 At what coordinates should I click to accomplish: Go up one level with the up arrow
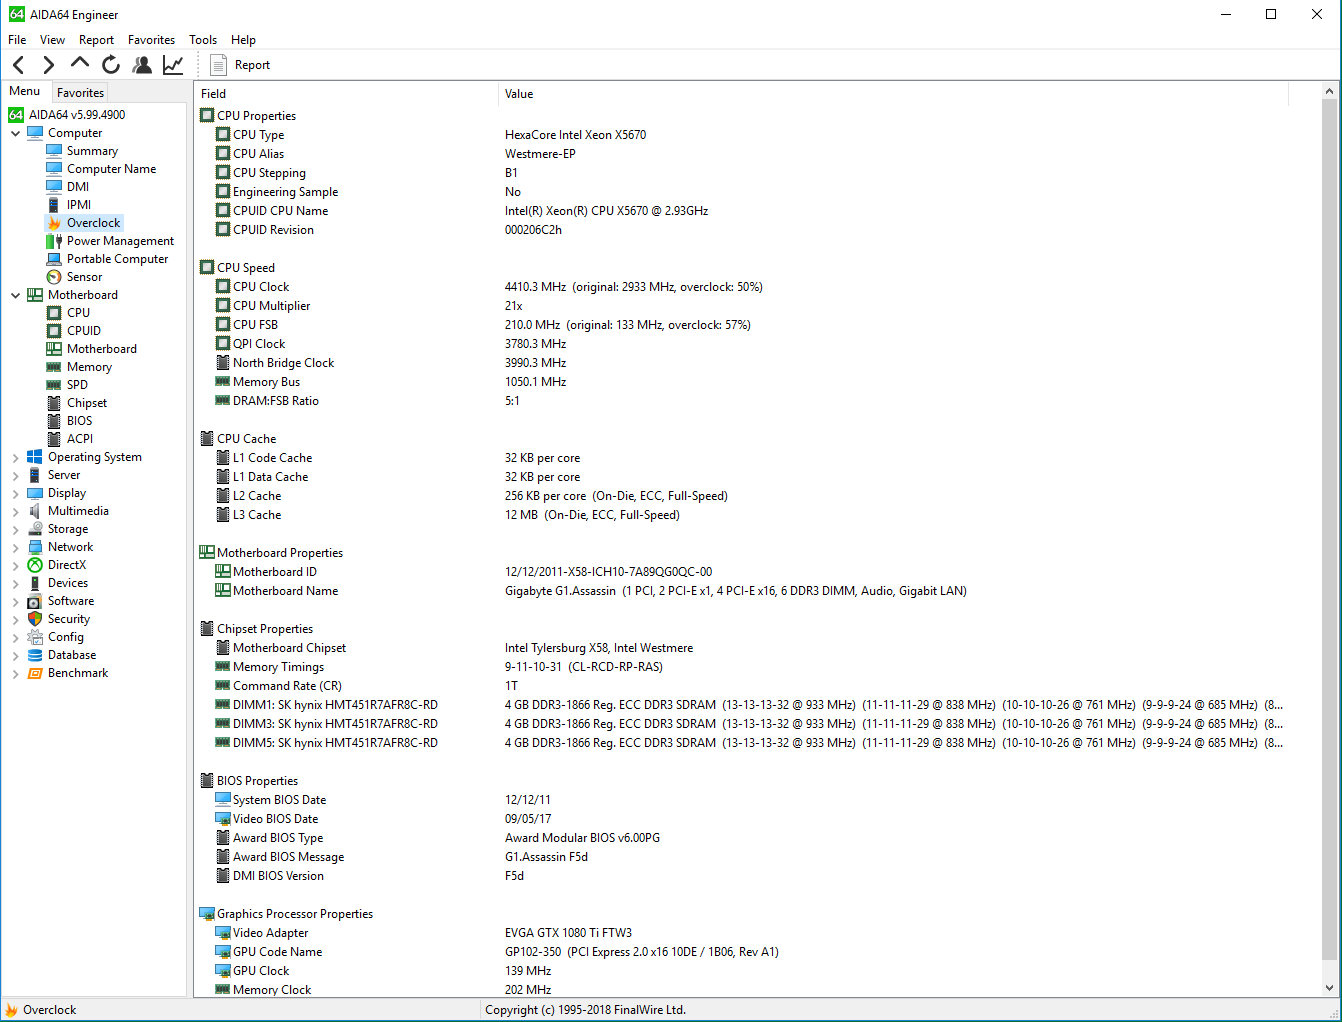(79, 64)
